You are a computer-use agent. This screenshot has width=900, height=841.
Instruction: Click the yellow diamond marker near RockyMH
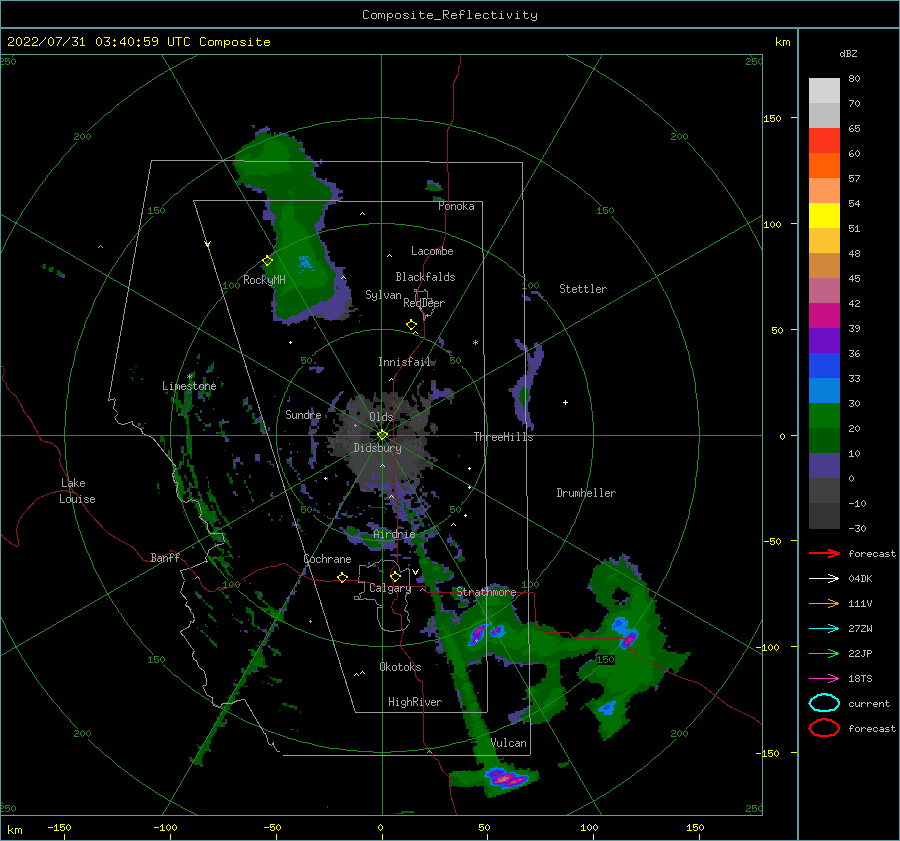coord(267,261)
